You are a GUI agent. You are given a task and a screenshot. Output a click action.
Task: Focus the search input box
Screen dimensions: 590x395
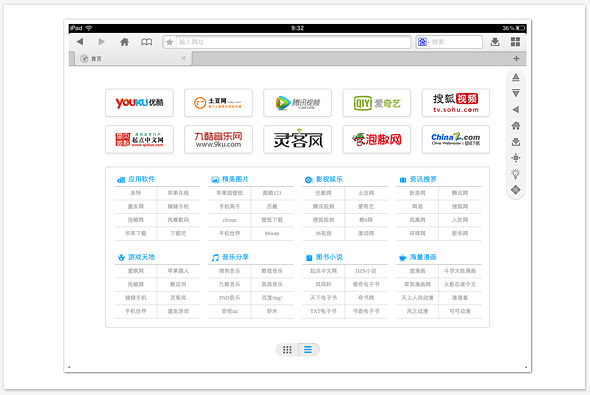point(456,42)
